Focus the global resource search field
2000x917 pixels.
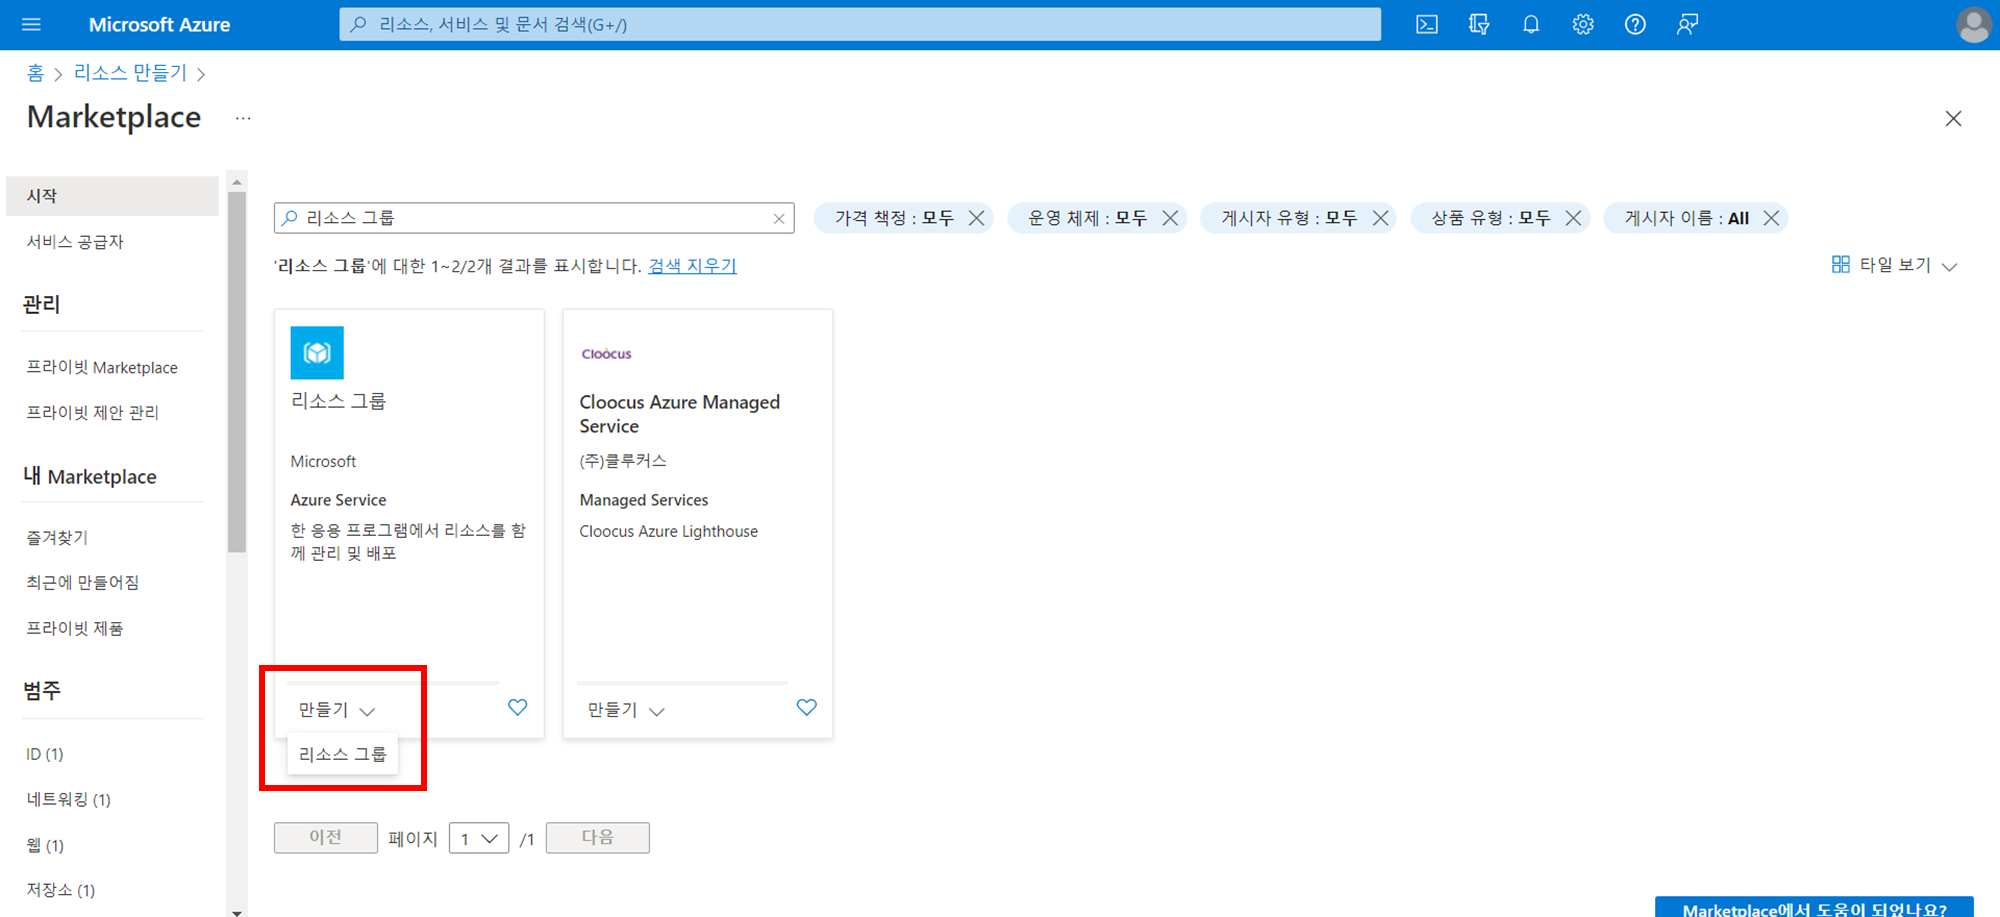(860, 24)
